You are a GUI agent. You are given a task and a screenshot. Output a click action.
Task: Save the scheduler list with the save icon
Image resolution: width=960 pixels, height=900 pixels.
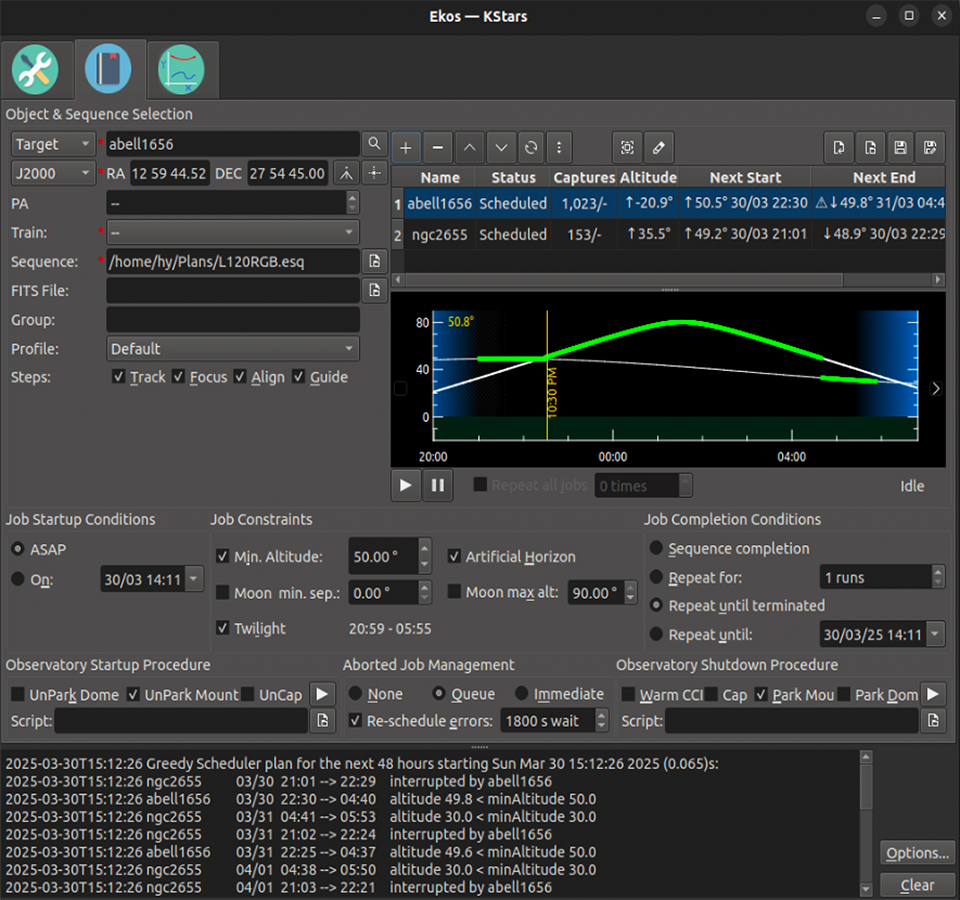click(899, 147)
